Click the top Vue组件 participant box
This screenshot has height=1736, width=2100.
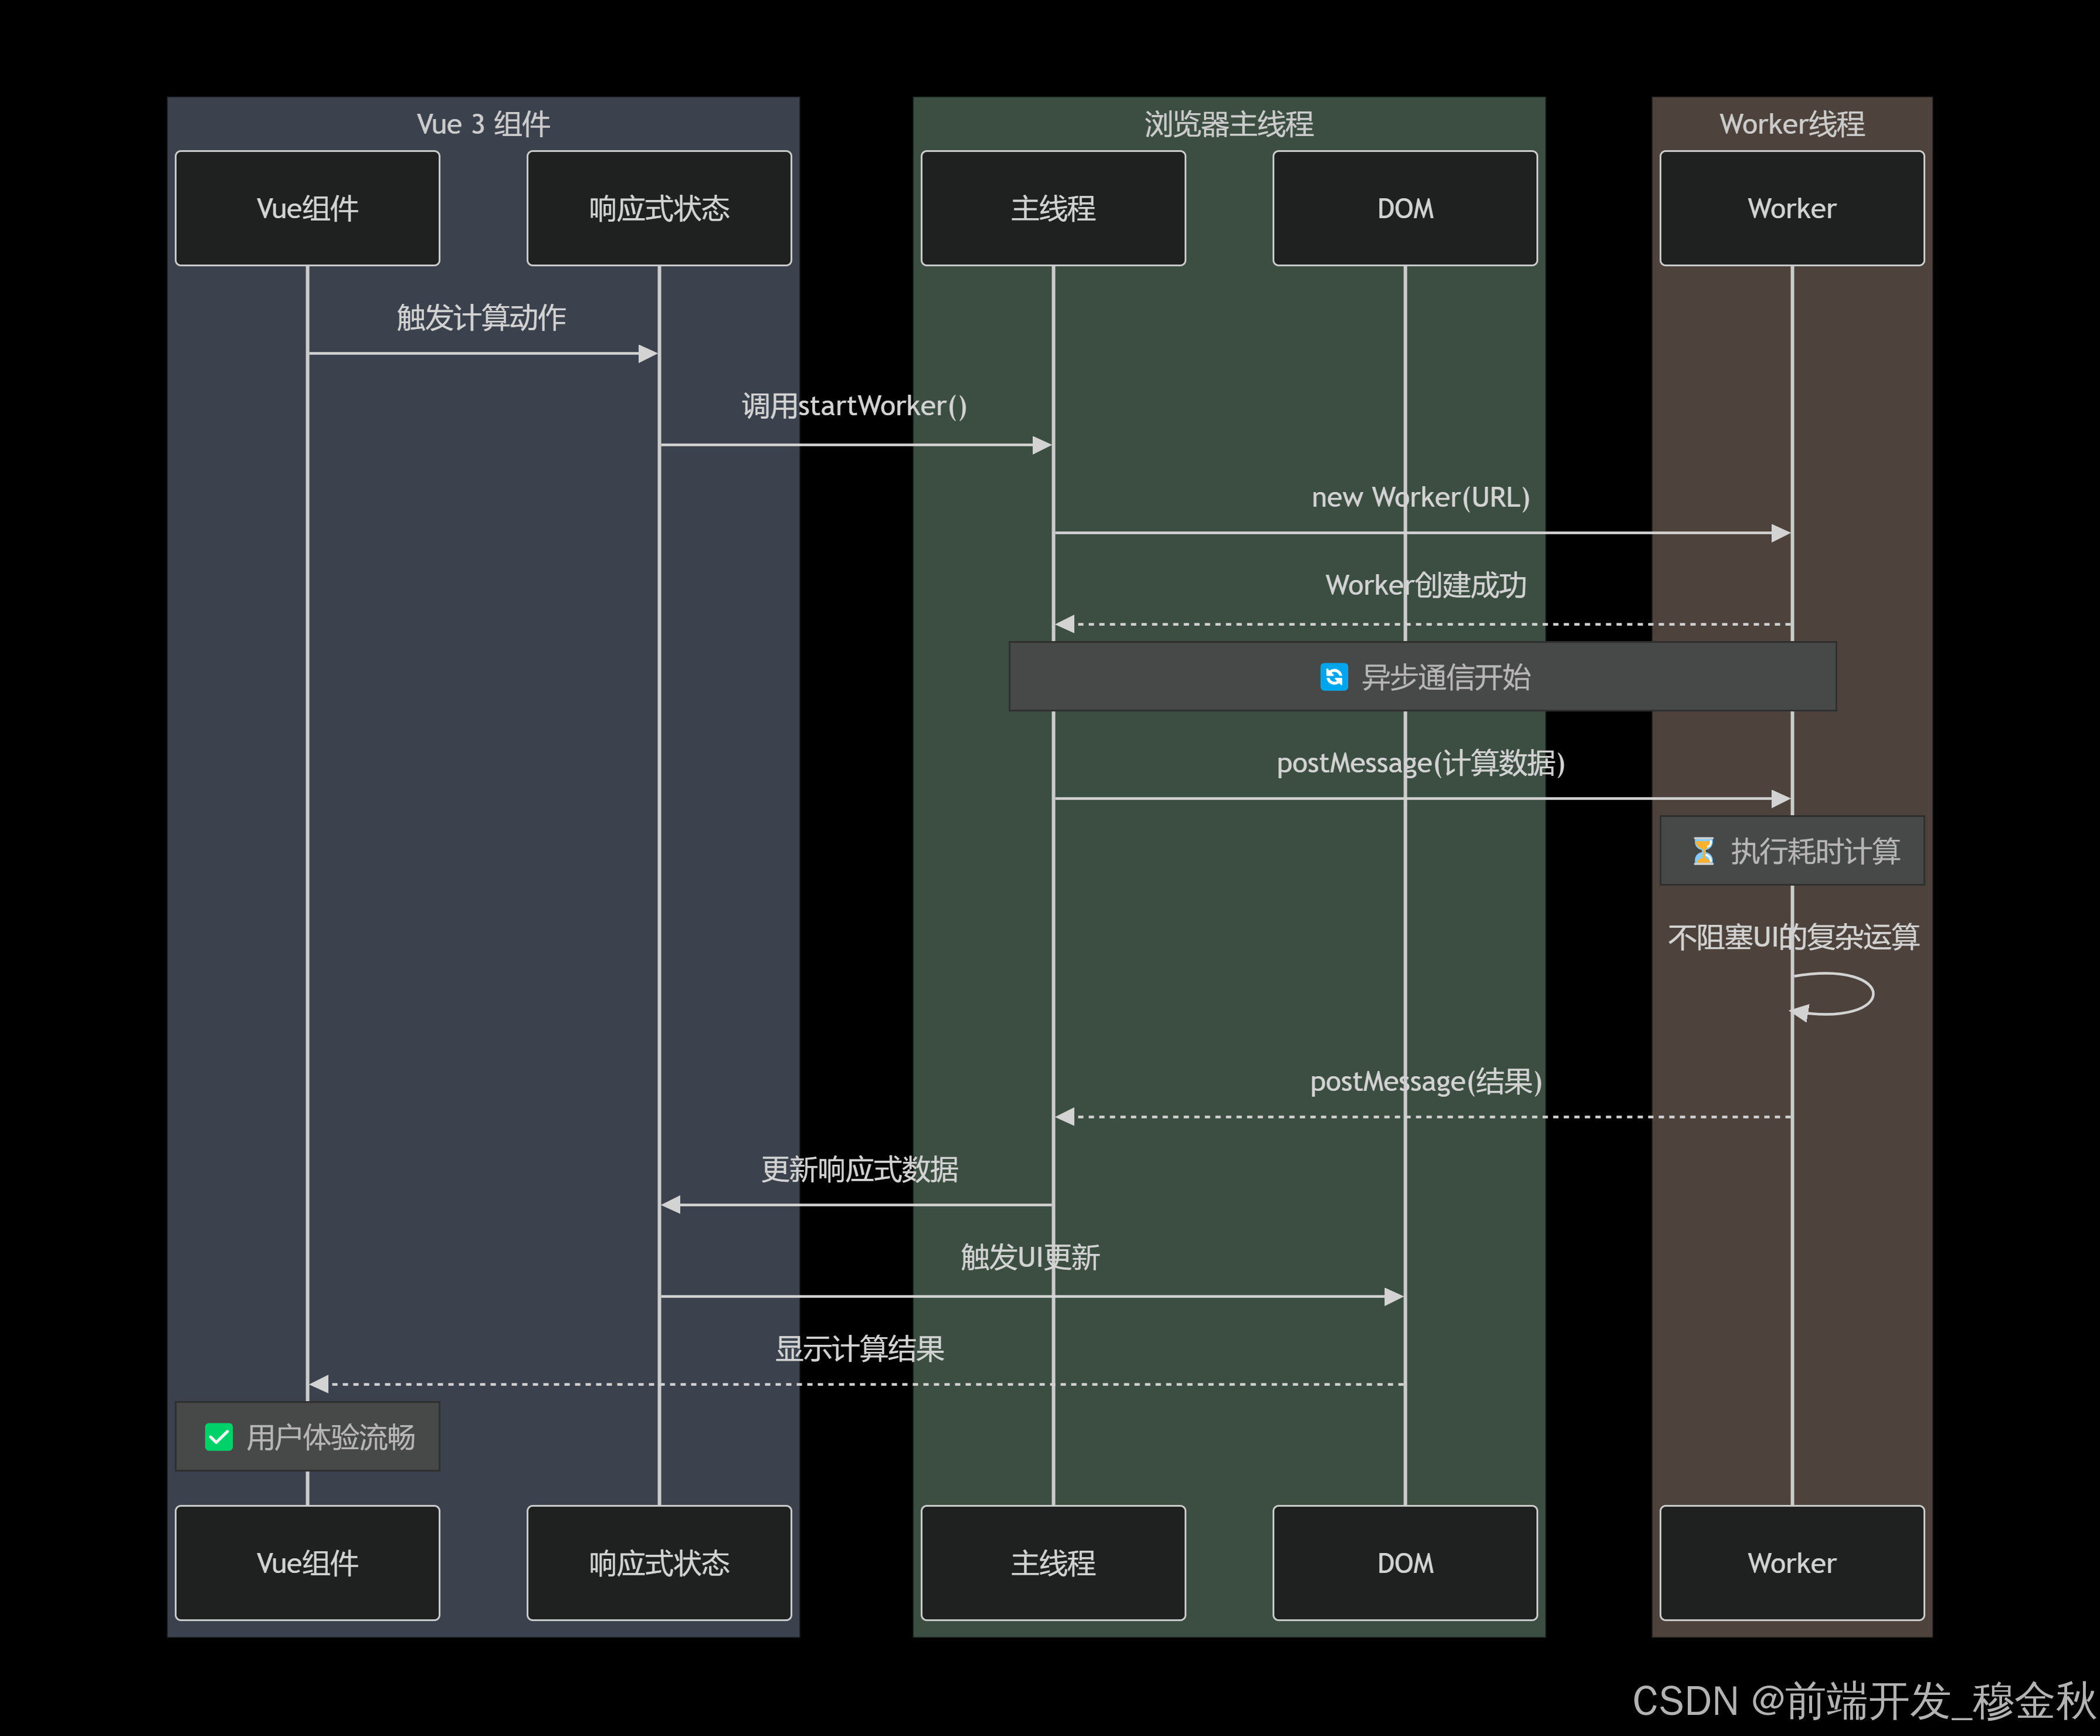(x=307, y=208)
